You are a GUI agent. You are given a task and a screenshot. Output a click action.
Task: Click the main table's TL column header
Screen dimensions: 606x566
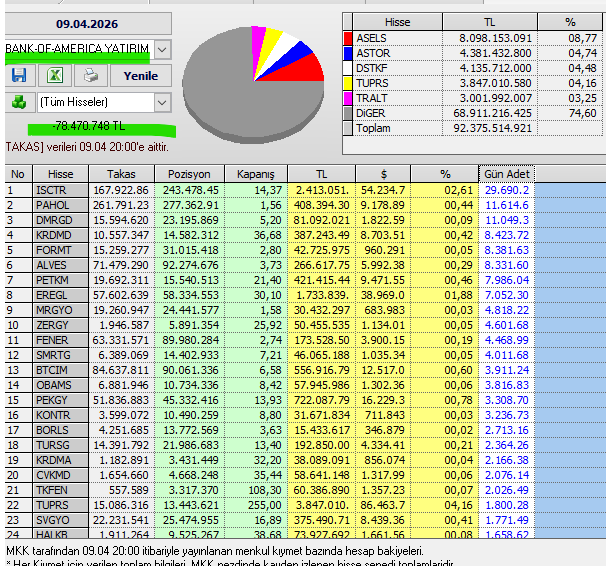[322, 174]
